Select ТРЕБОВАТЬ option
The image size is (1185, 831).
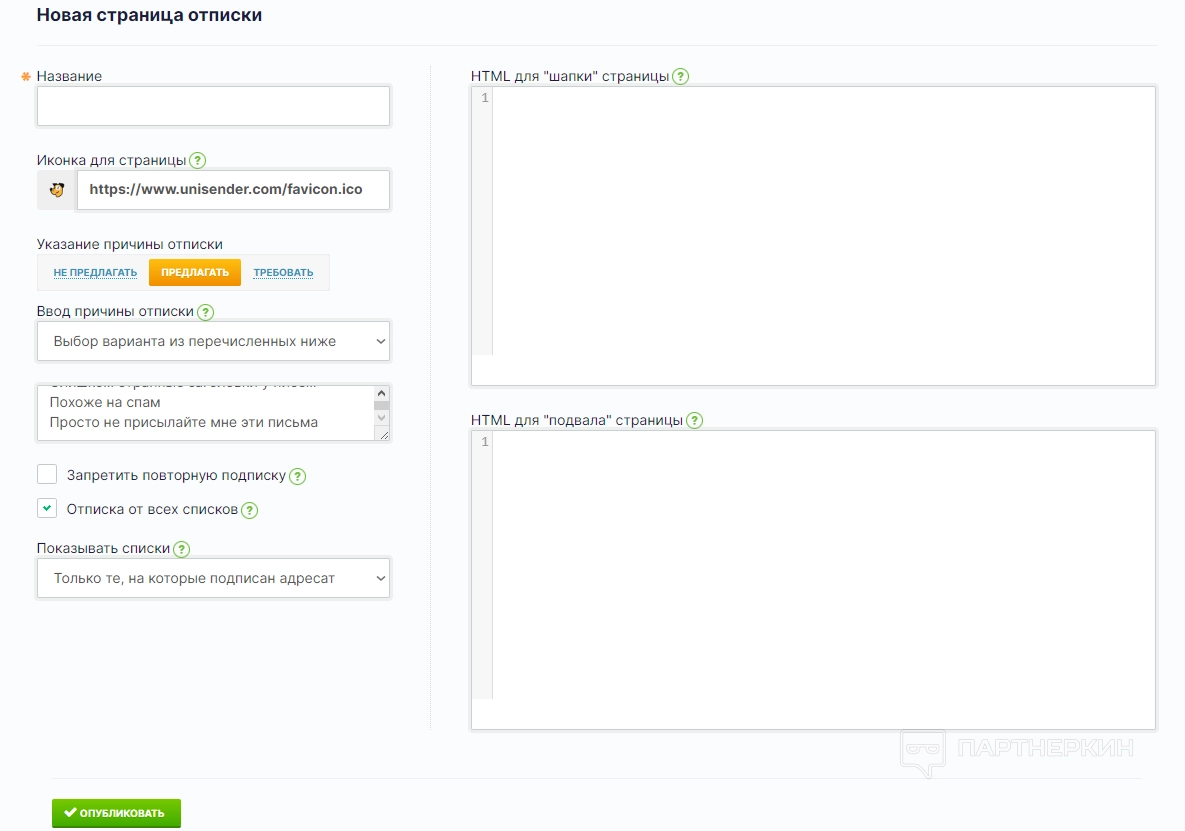[x=283, y=273]
